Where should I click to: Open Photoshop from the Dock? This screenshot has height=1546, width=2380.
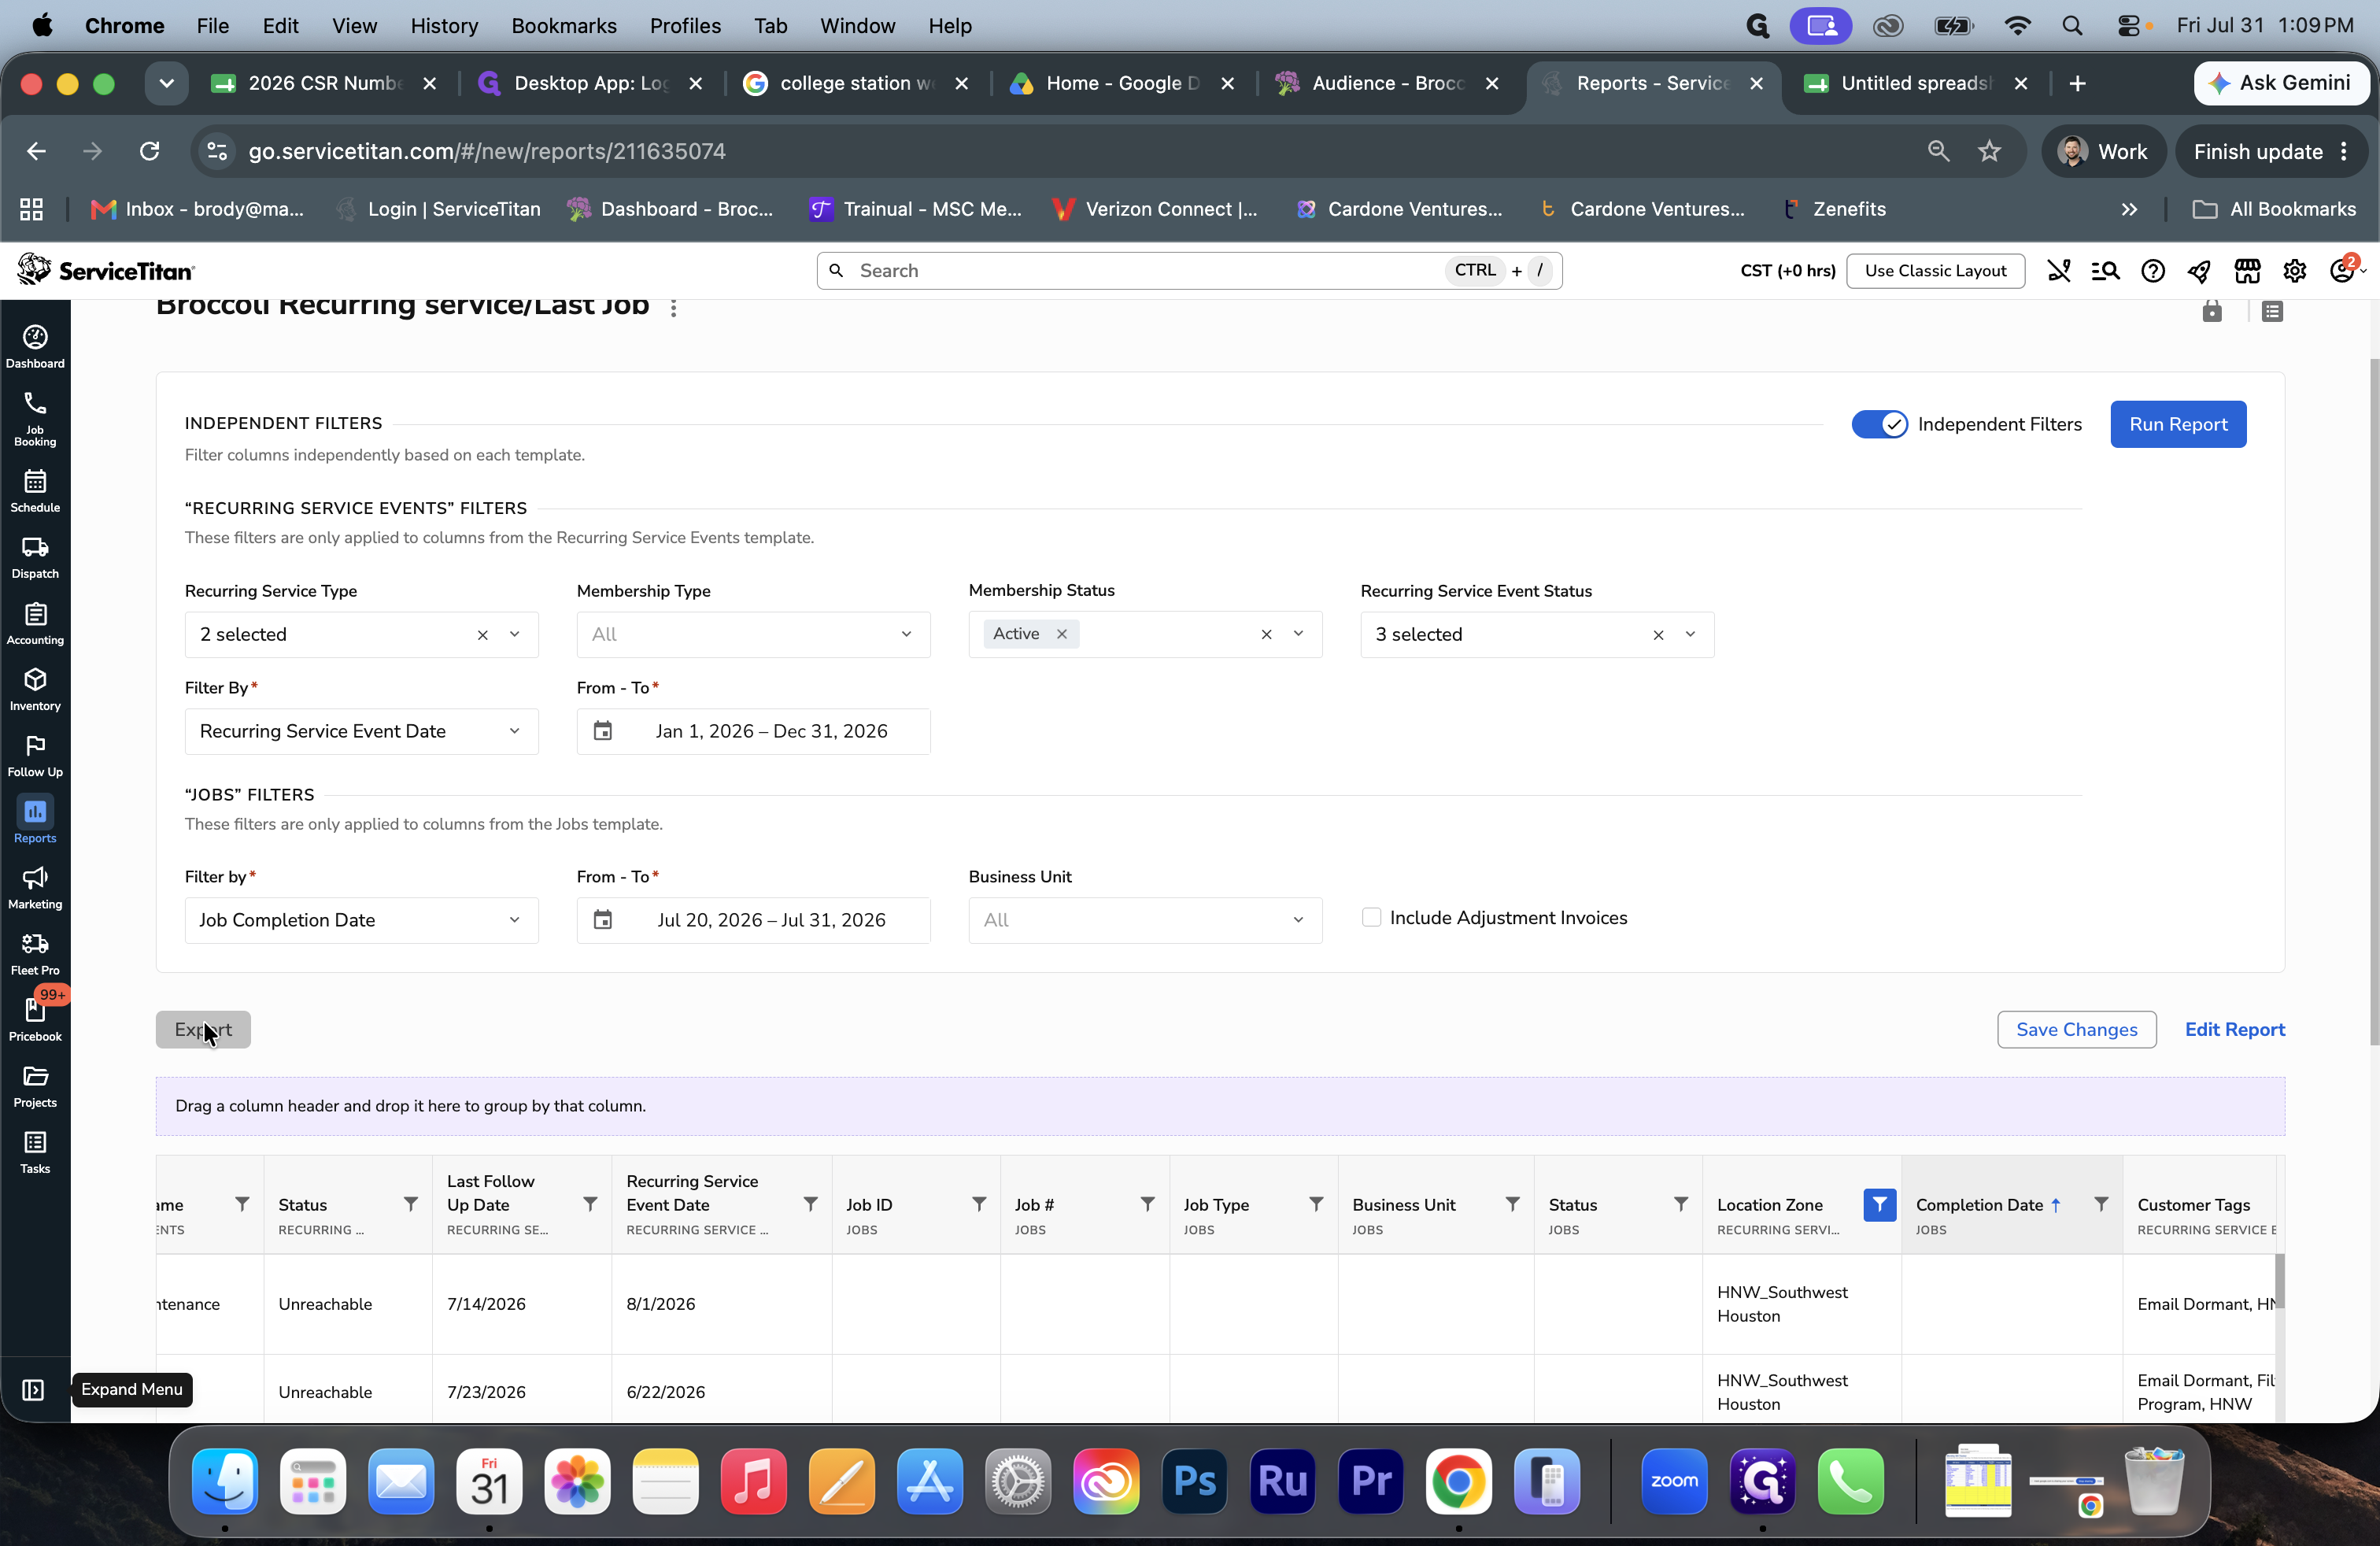(1194, 1481)
